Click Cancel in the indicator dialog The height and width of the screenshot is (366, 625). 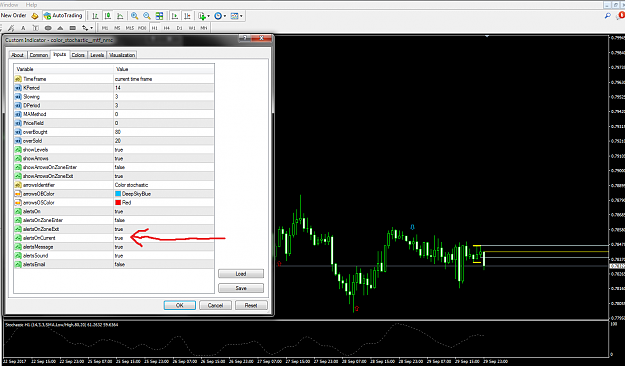pyautogui.click(x=215, y=305)
